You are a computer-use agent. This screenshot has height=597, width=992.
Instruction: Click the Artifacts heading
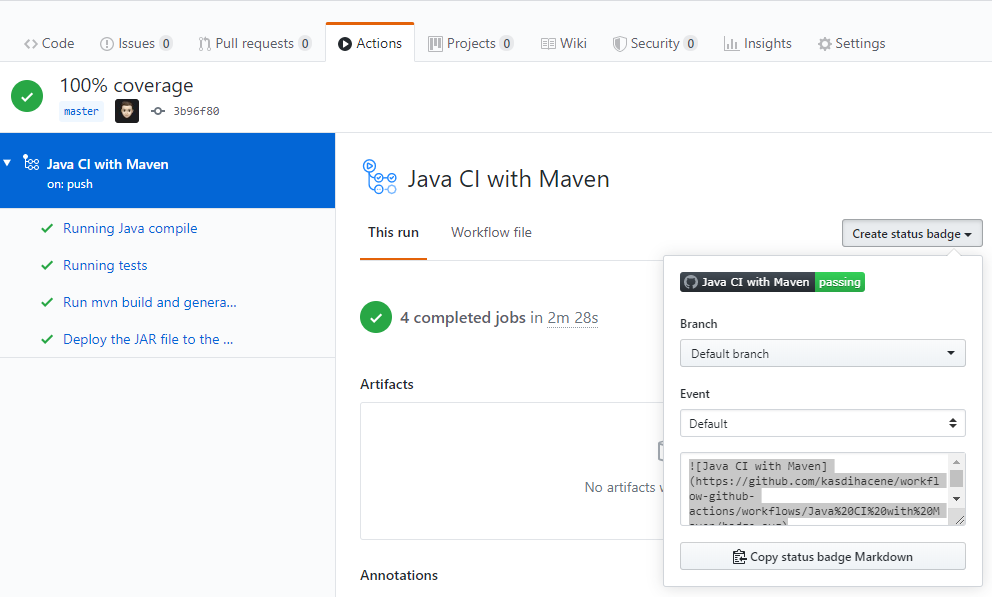tap(387, 385)
